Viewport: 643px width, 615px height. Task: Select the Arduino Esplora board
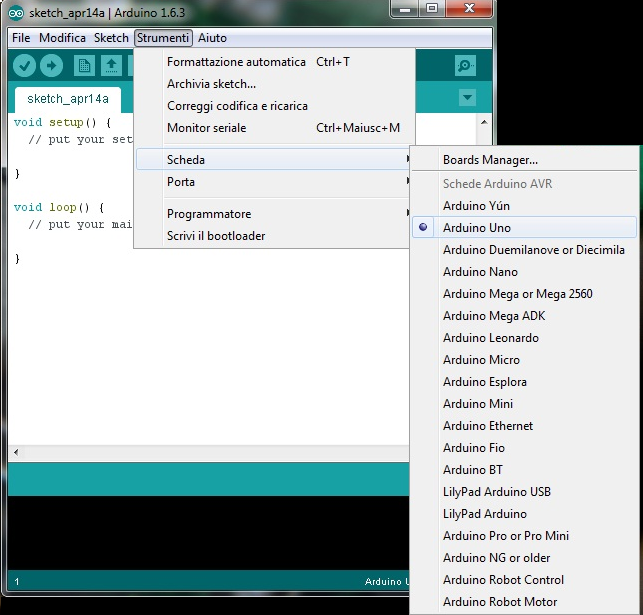tap(524, 382)
